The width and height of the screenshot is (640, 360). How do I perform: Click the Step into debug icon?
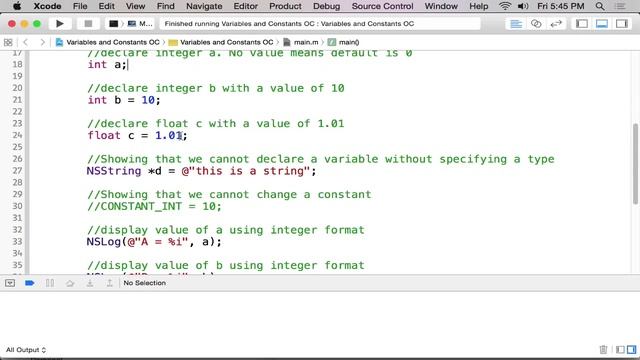click(x=90, y=283)
